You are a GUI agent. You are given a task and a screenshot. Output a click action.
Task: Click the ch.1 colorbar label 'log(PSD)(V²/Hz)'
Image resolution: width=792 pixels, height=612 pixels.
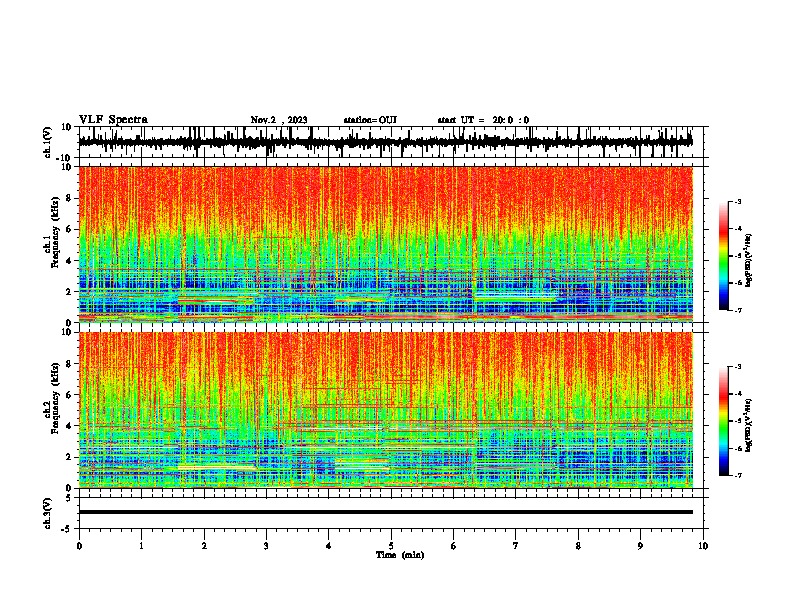748,261
